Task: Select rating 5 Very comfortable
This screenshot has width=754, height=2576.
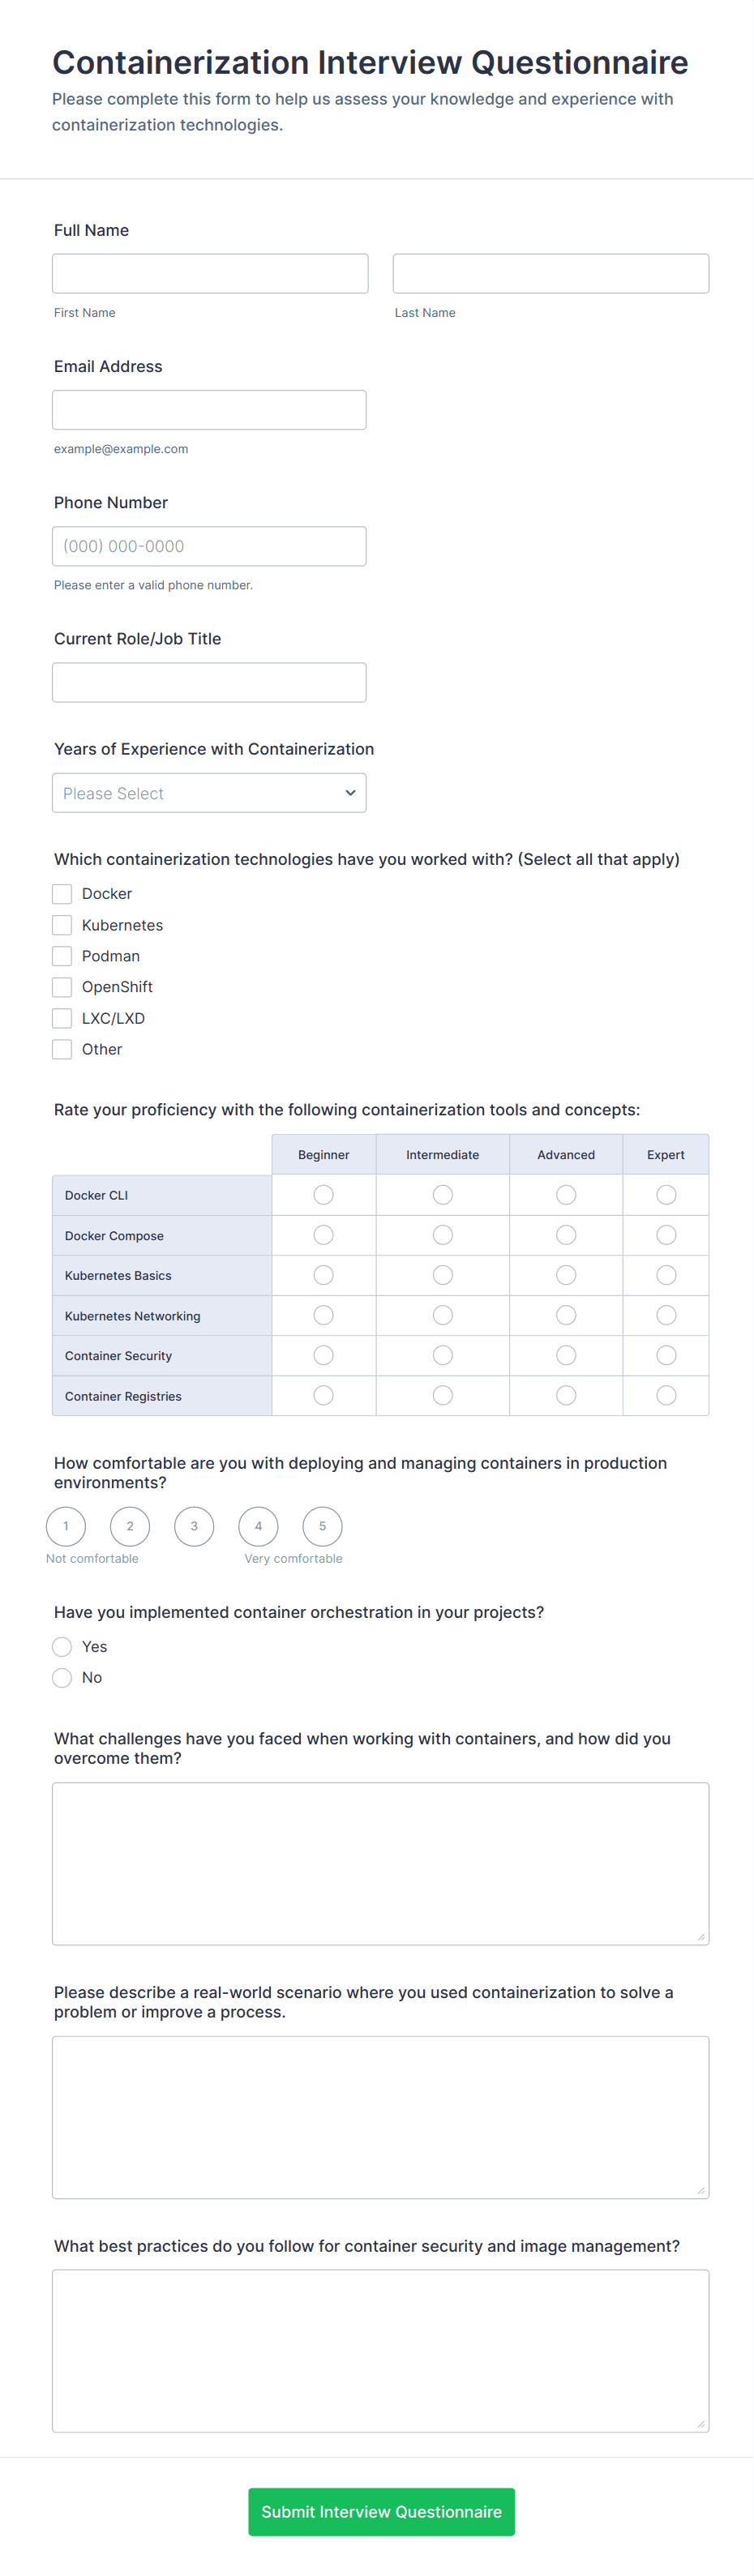Action: pyautogui.click(x=322, y=1526)
